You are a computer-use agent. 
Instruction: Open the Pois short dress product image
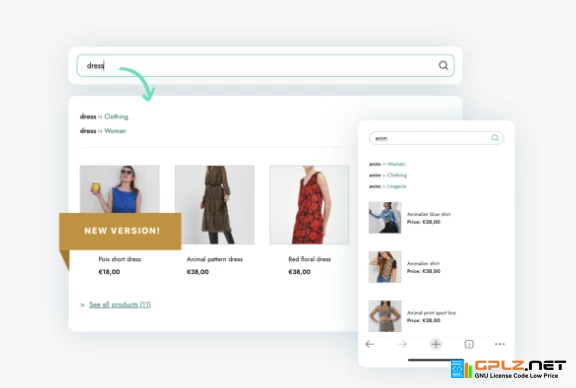tap(119, 189)
